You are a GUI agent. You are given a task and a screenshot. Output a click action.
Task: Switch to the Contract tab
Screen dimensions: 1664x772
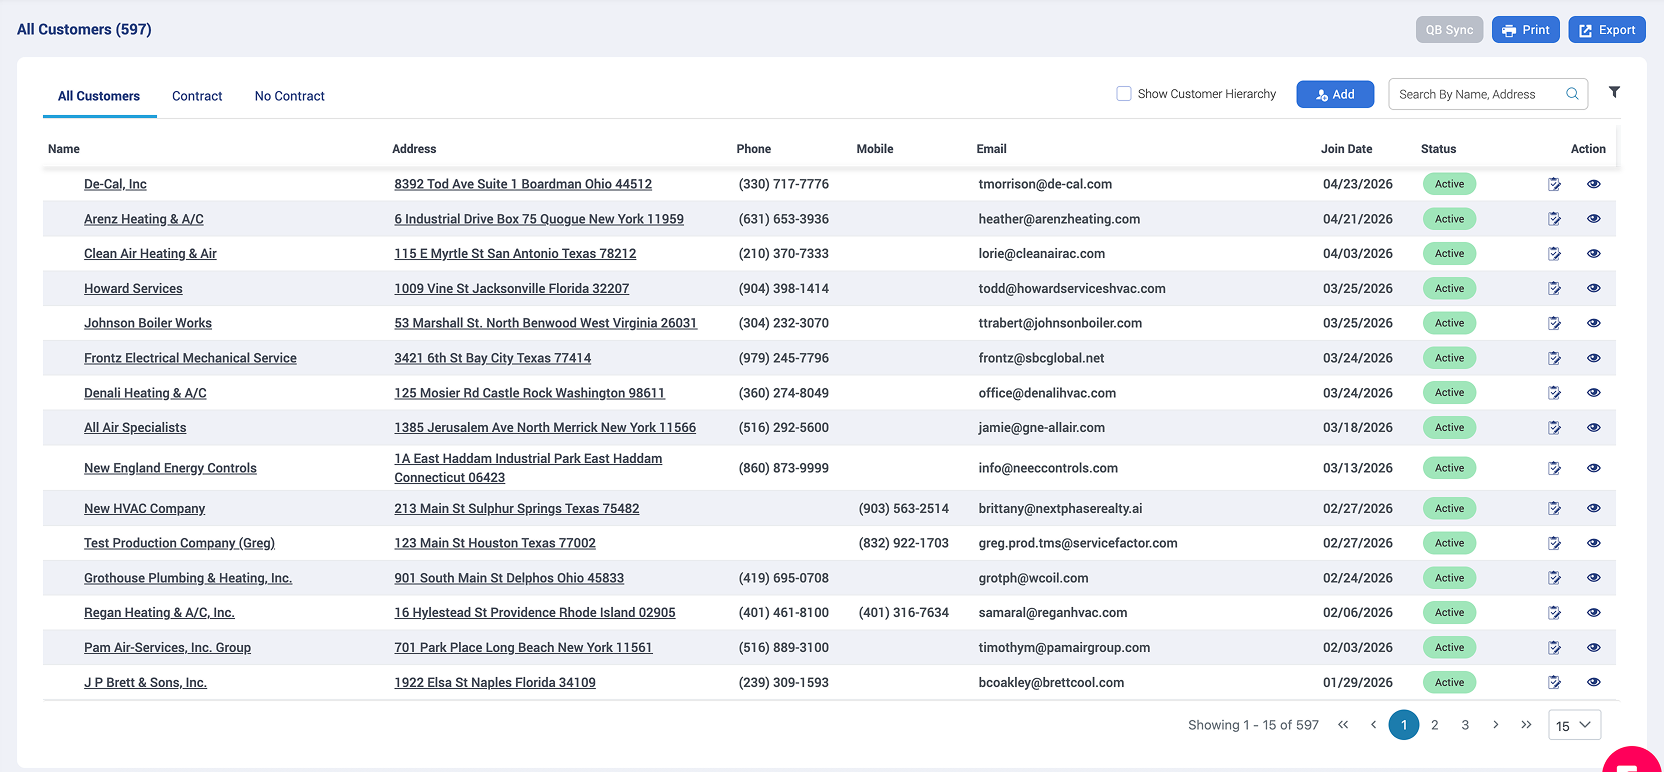pyautogui.click(x=197, y=96)
